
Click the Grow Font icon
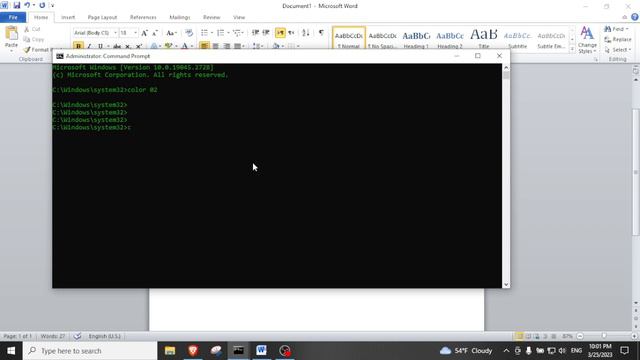coord(144,33)
